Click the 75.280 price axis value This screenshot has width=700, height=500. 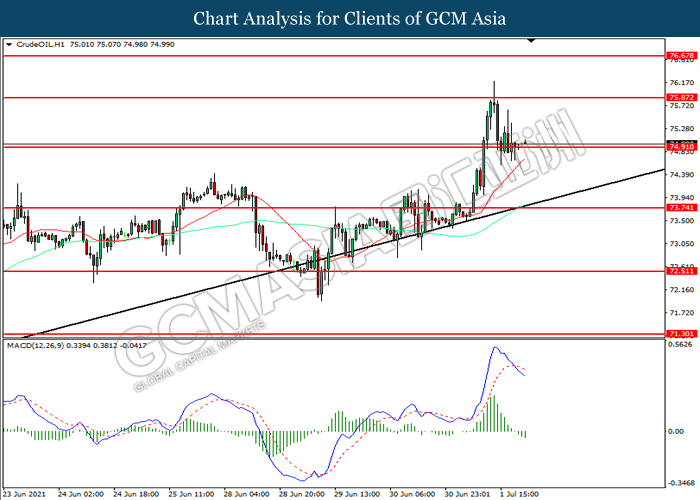pyautogui.click(x=682, y=129)
